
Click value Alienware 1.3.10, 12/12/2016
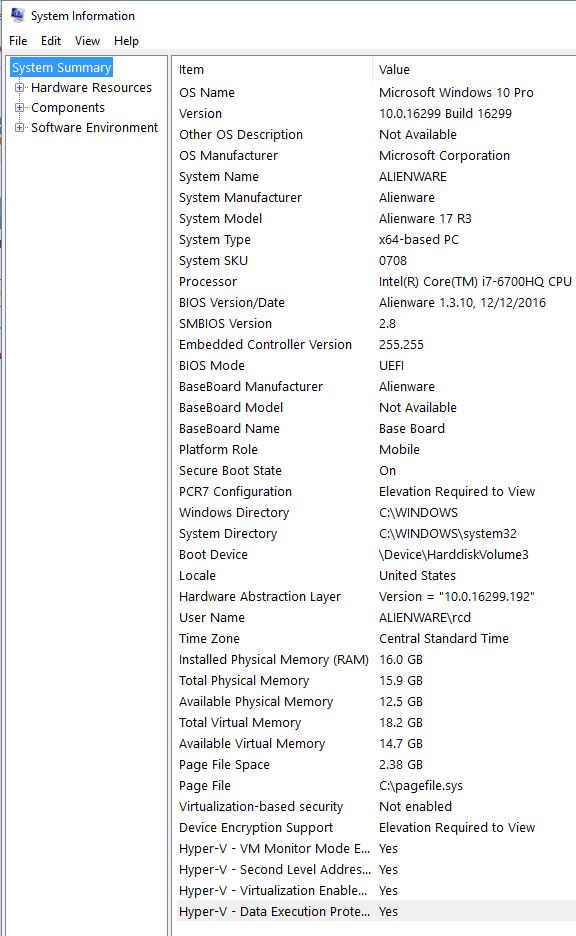point(462,303)
